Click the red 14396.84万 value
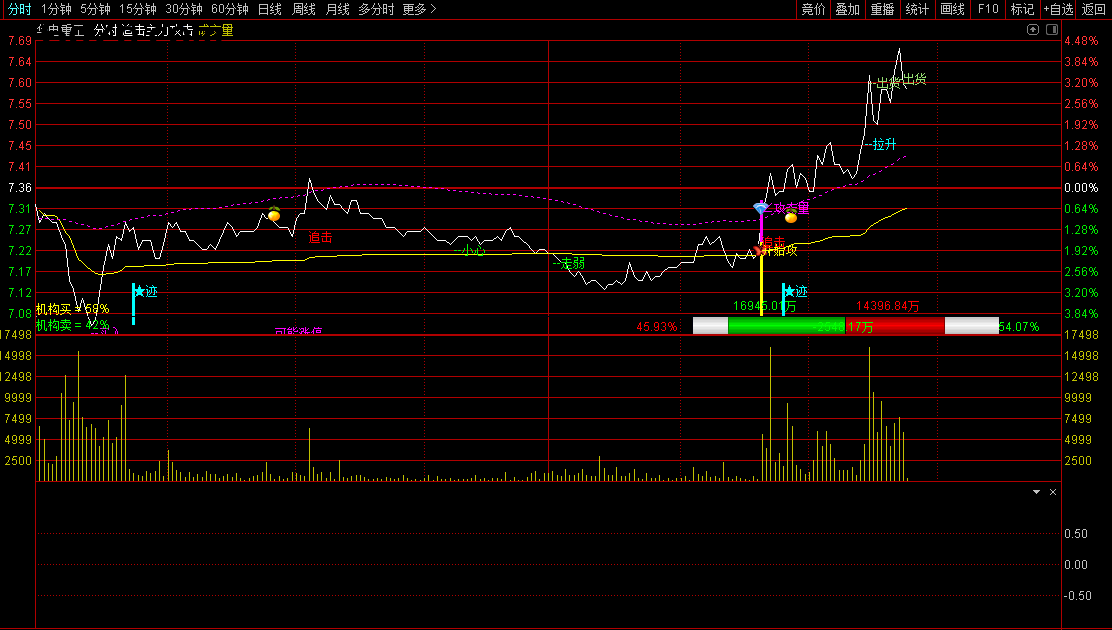Screen dimensions: 1112x630 888,306
